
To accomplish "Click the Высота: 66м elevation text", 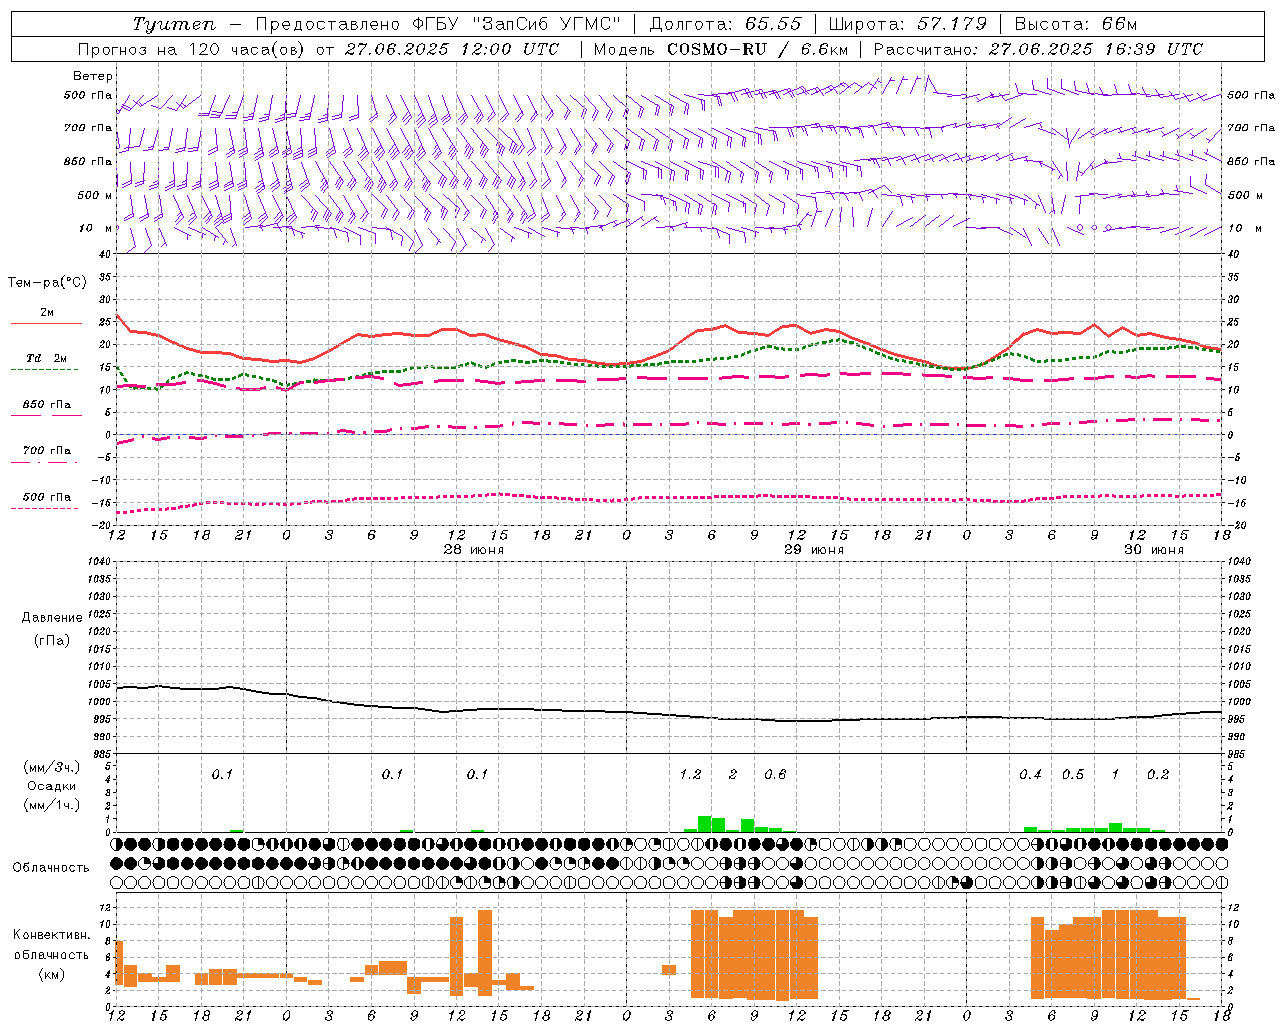I will point(1076,24).
